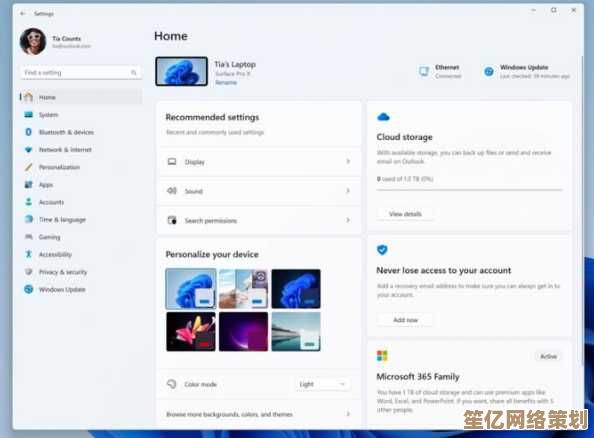Select Home in the sidebar
594x438 pixels.
tap(81, 97)
